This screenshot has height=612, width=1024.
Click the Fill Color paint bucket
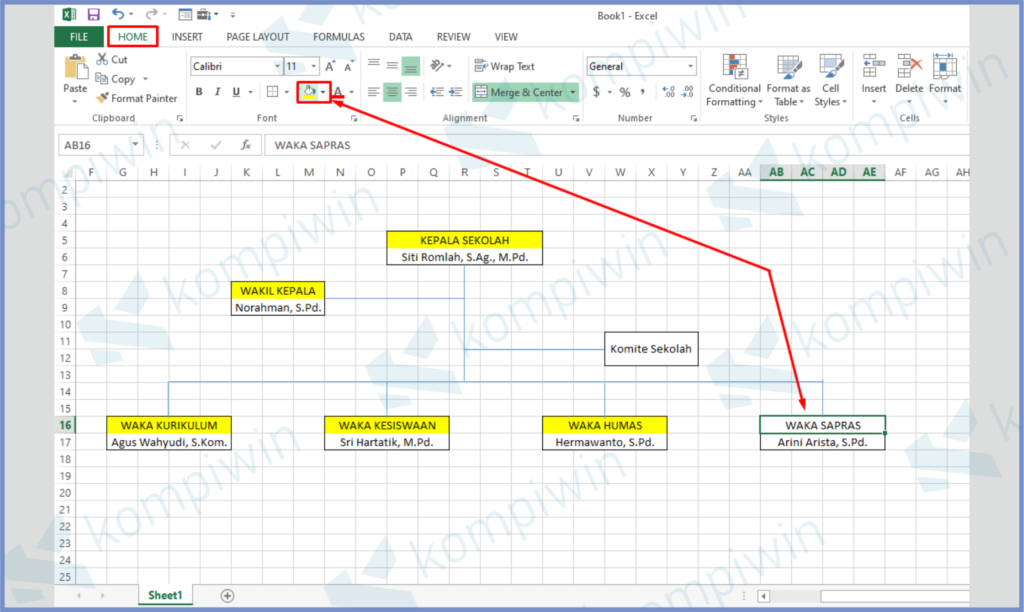309,92
